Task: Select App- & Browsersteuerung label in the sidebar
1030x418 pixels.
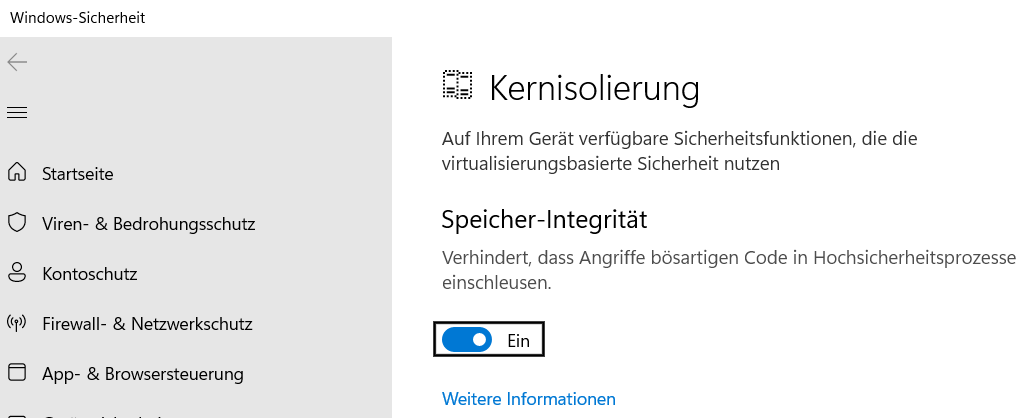Action: point(142,375)
